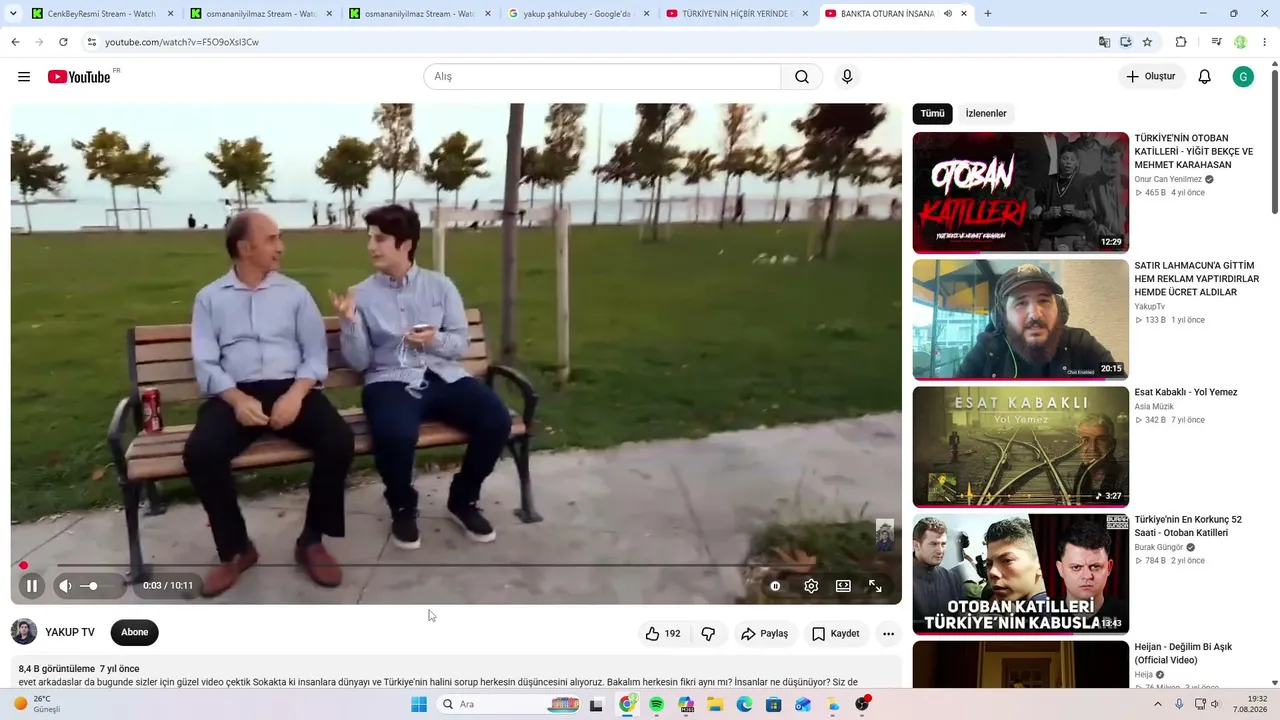Click the Oluştur create button
This screenshot has height=720, width=1280.
pyautogui.click(x=1151, y=77)
